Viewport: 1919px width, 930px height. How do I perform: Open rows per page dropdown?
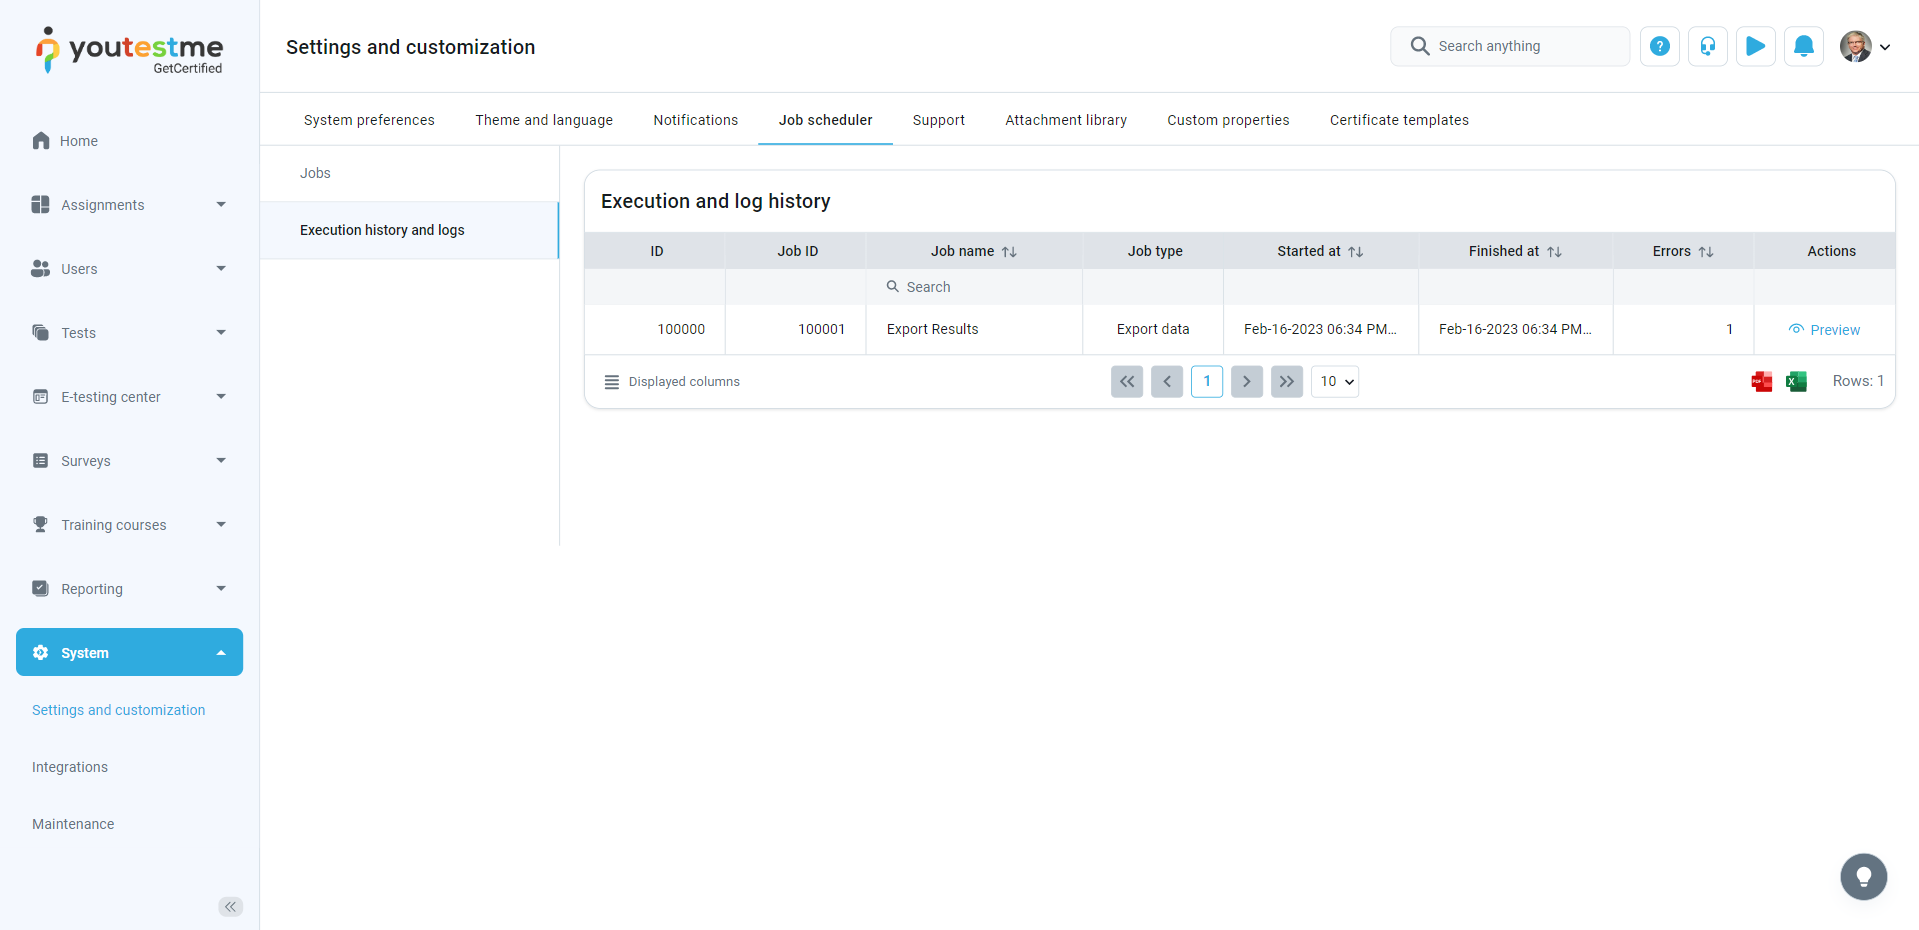(x=1334, y=381)
